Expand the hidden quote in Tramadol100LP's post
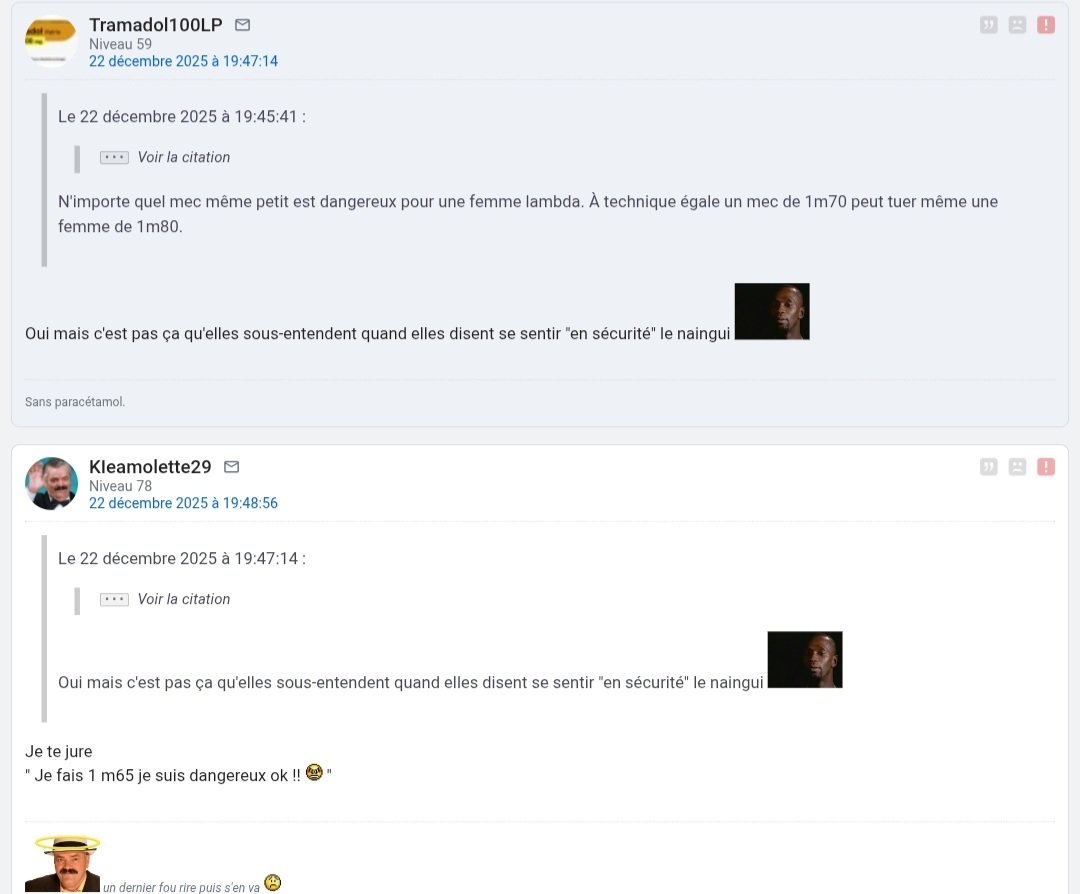This screenshot has width=1080, height=894. 114,158
